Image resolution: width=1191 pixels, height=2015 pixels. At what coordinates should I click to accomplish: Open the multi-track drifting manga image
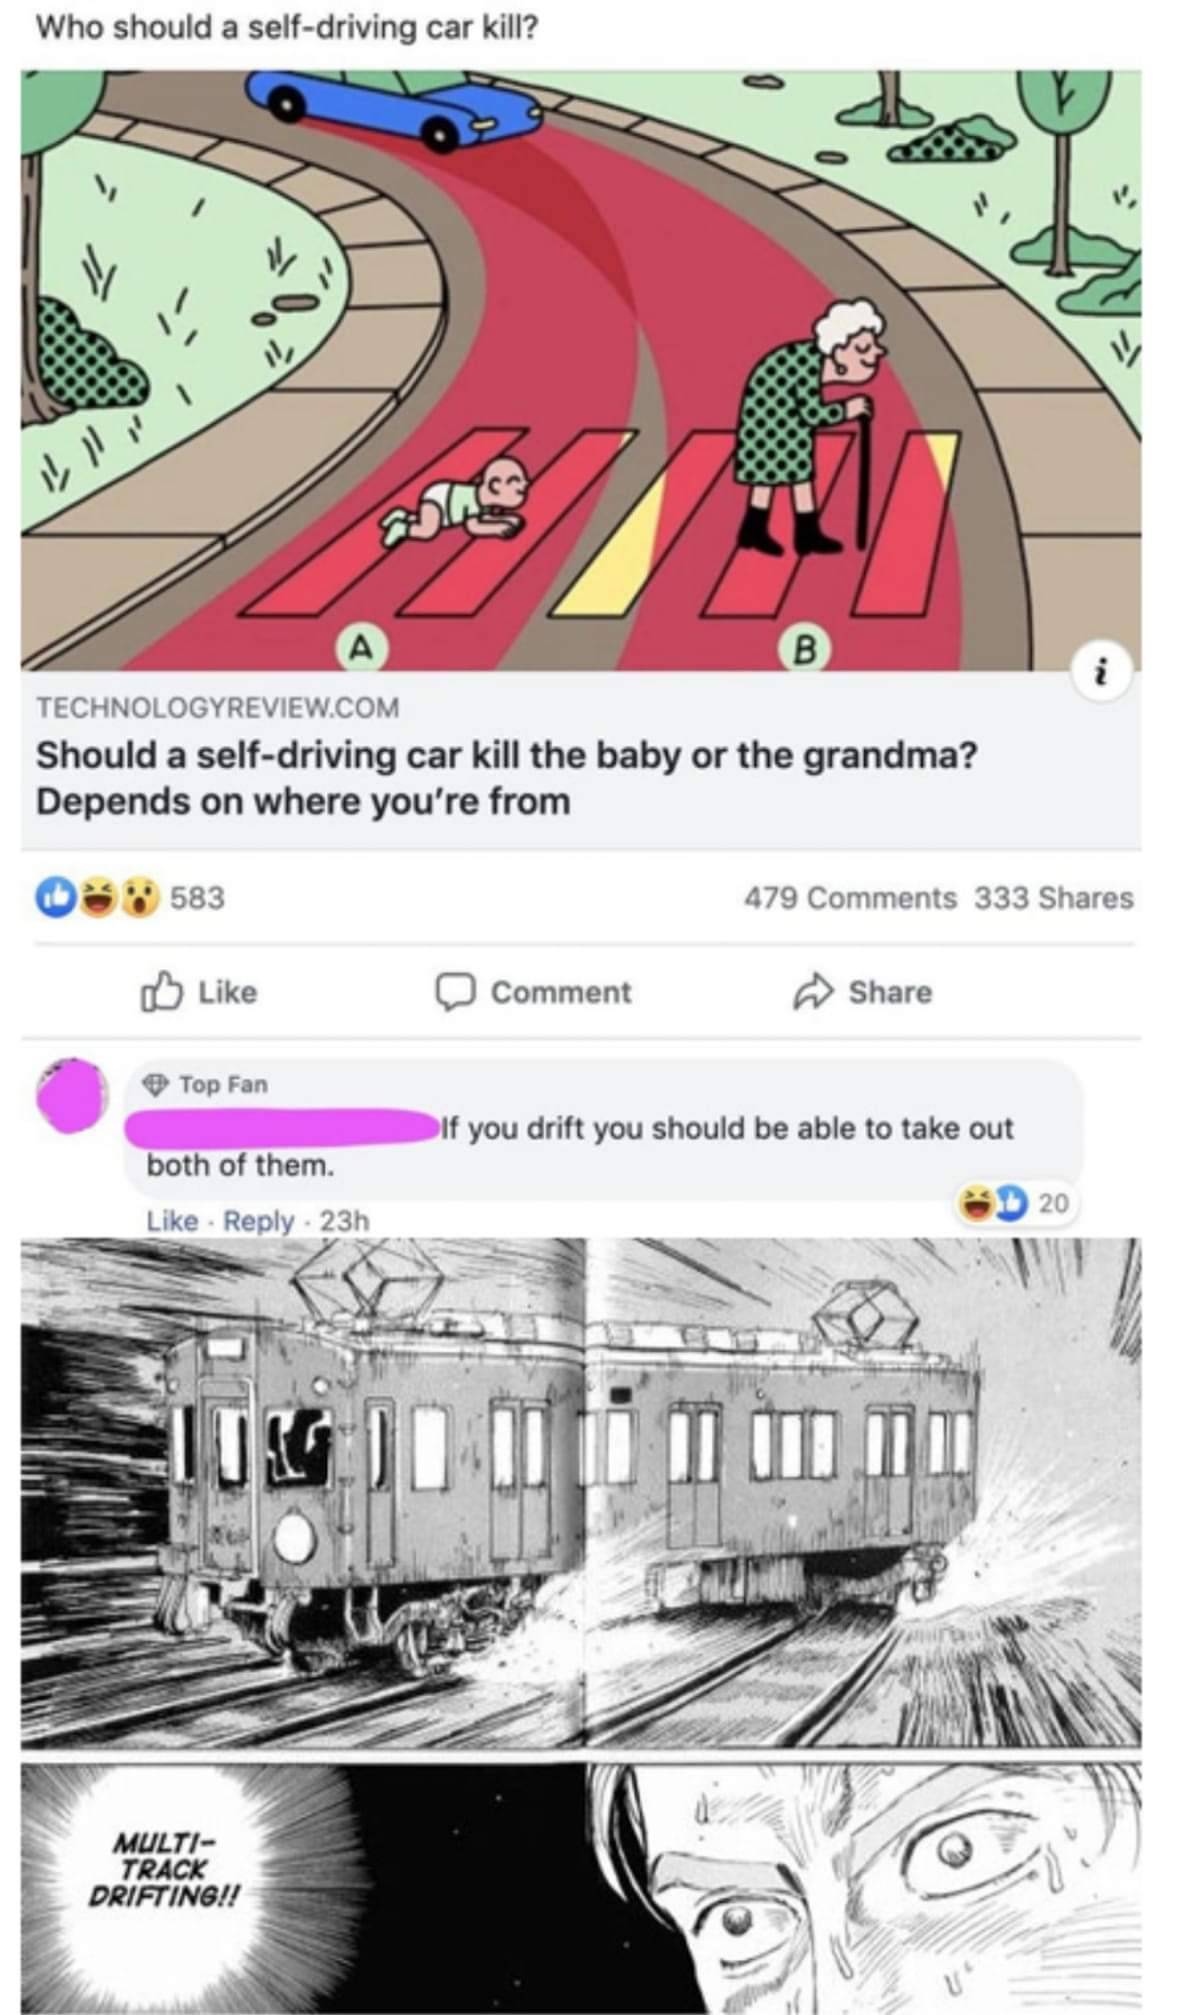click(x=580, y=1626)
